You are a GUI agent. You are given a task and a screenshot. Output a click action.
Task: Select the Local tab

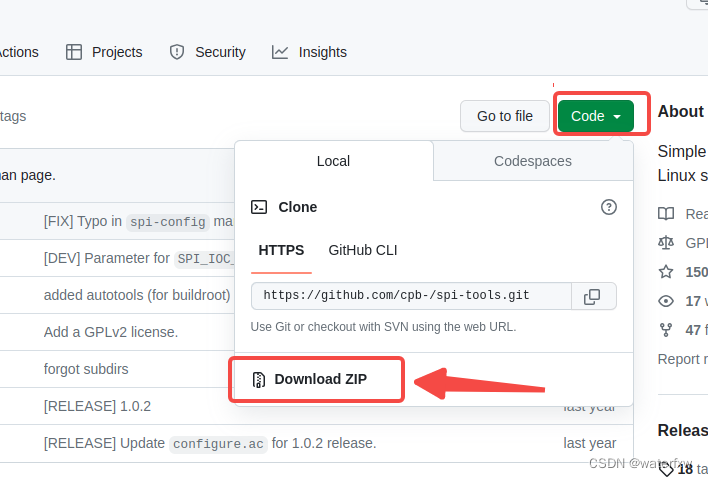click(x=333, y=161)
